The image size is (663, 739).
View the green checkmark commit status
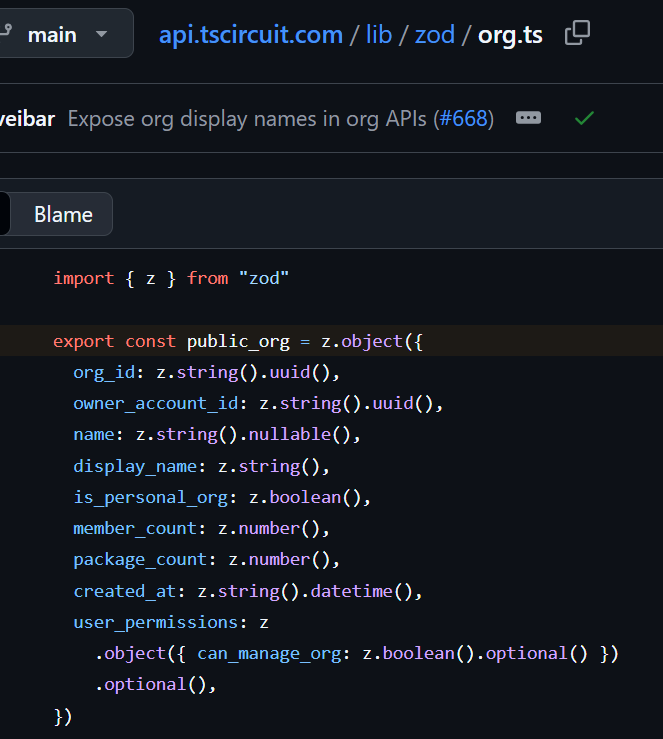(584, 118)
